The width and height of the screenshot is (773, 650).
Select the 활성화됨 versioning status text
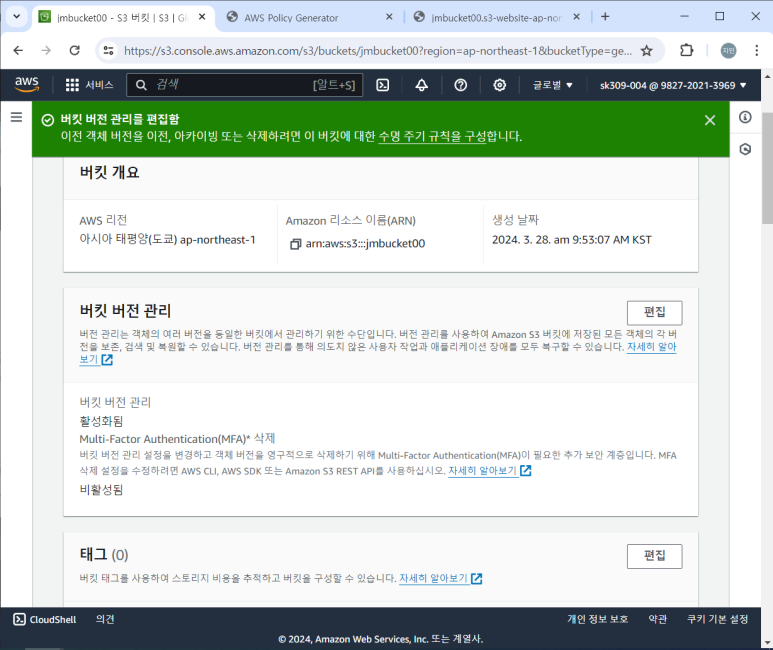pos(101,421)
